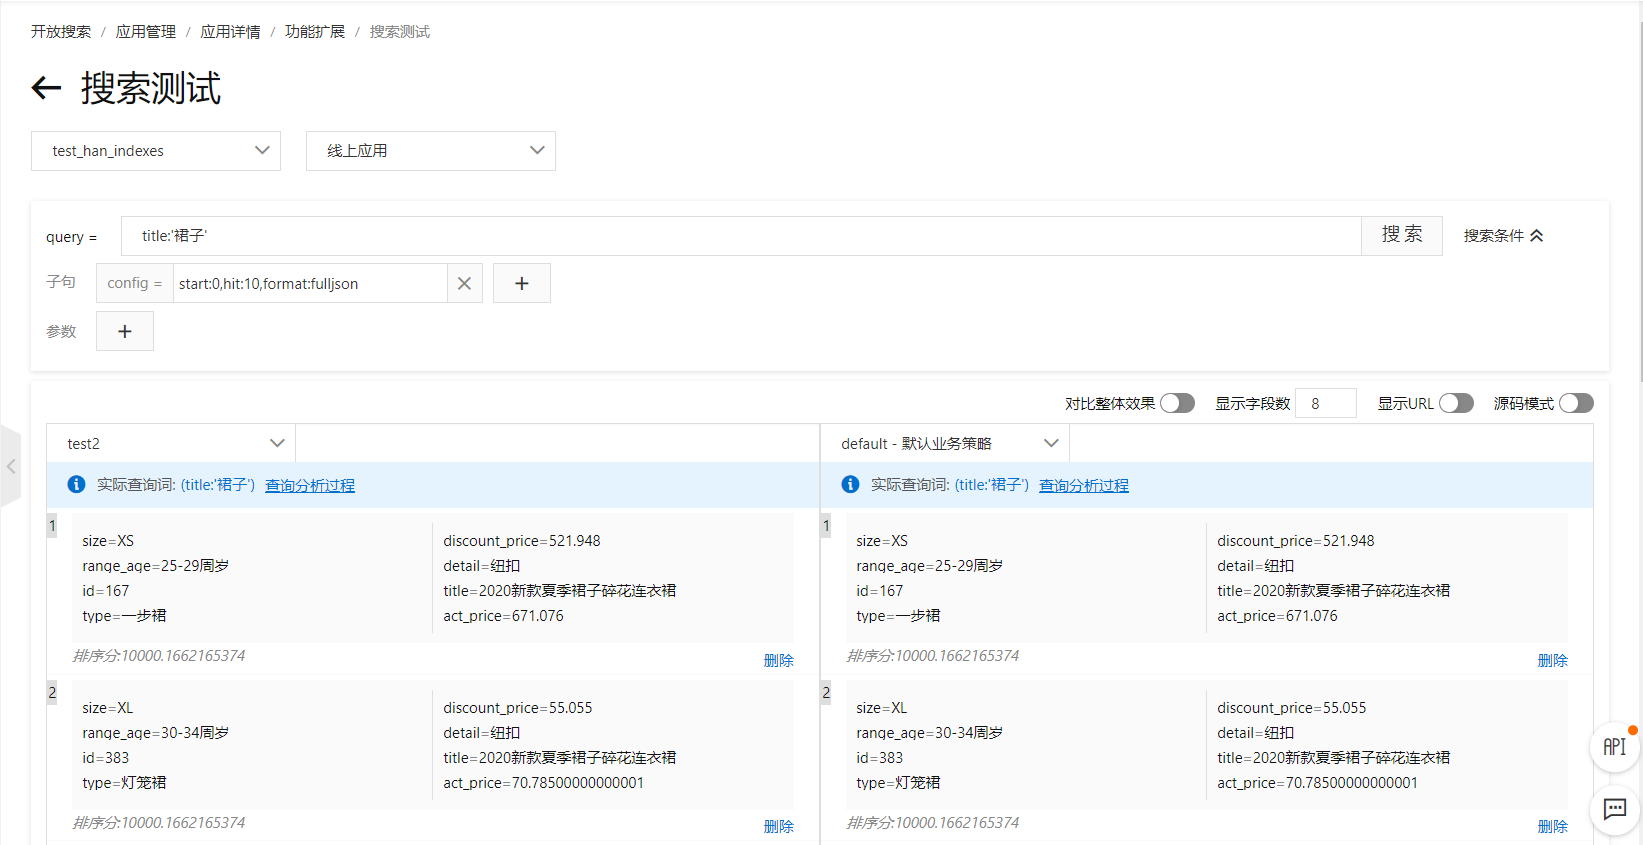Click 排序分 score of result 1 in test2 panel
Viewport: 1643px width, 845px height.
(159, 656)
